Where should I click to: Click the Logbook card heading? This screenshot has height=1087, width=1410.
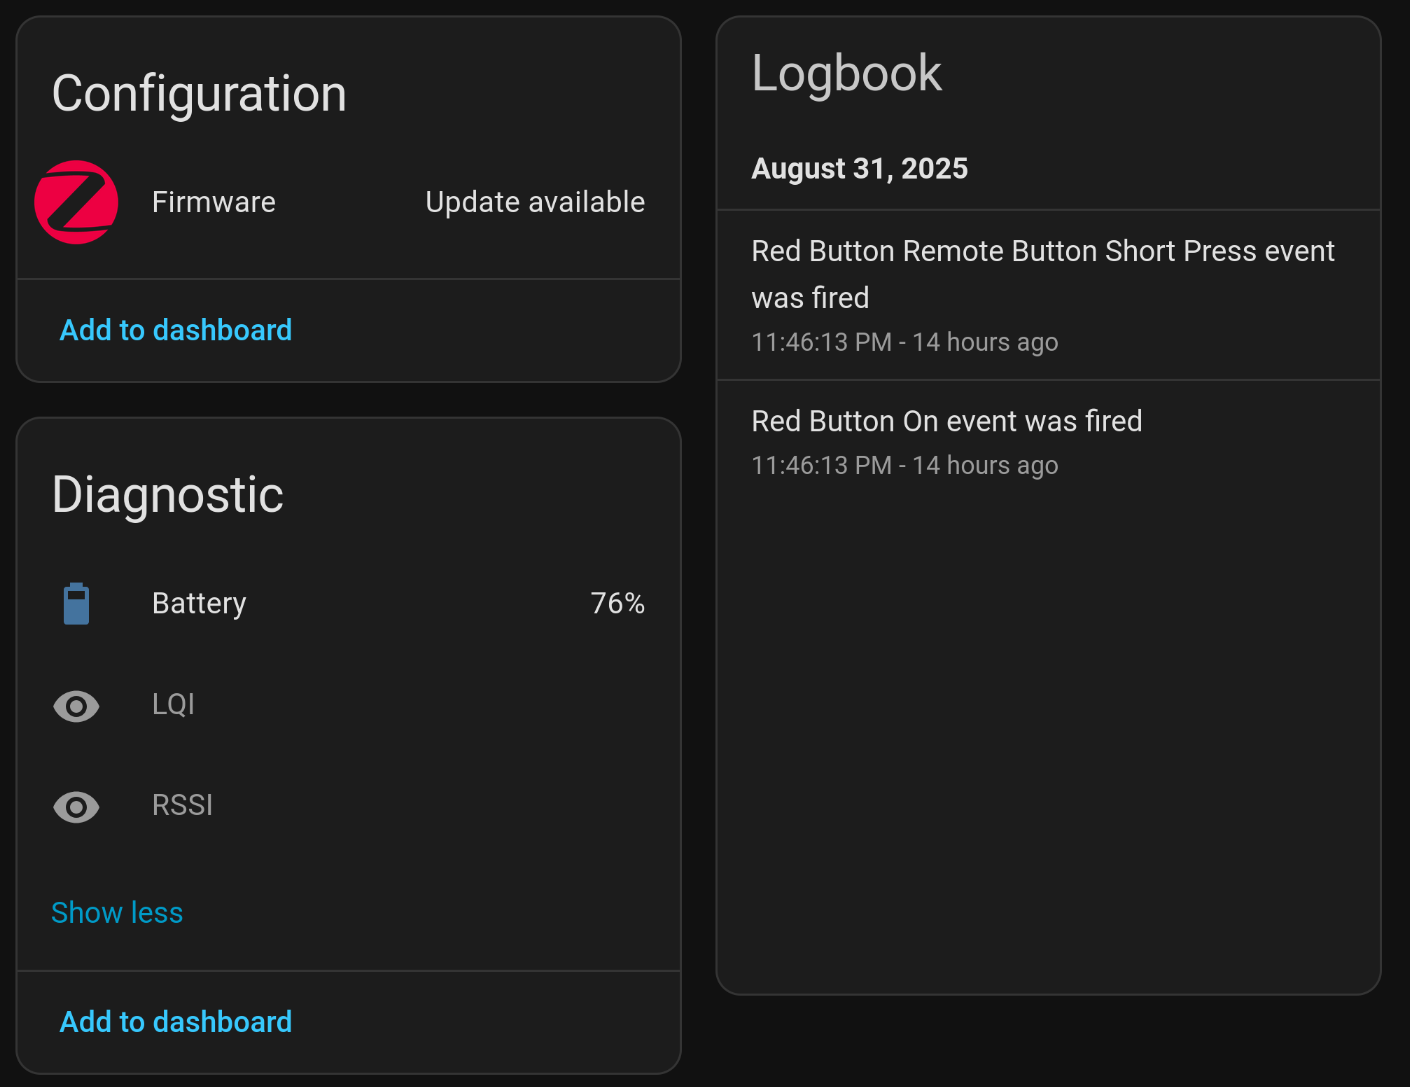click(x=846, y=73)
